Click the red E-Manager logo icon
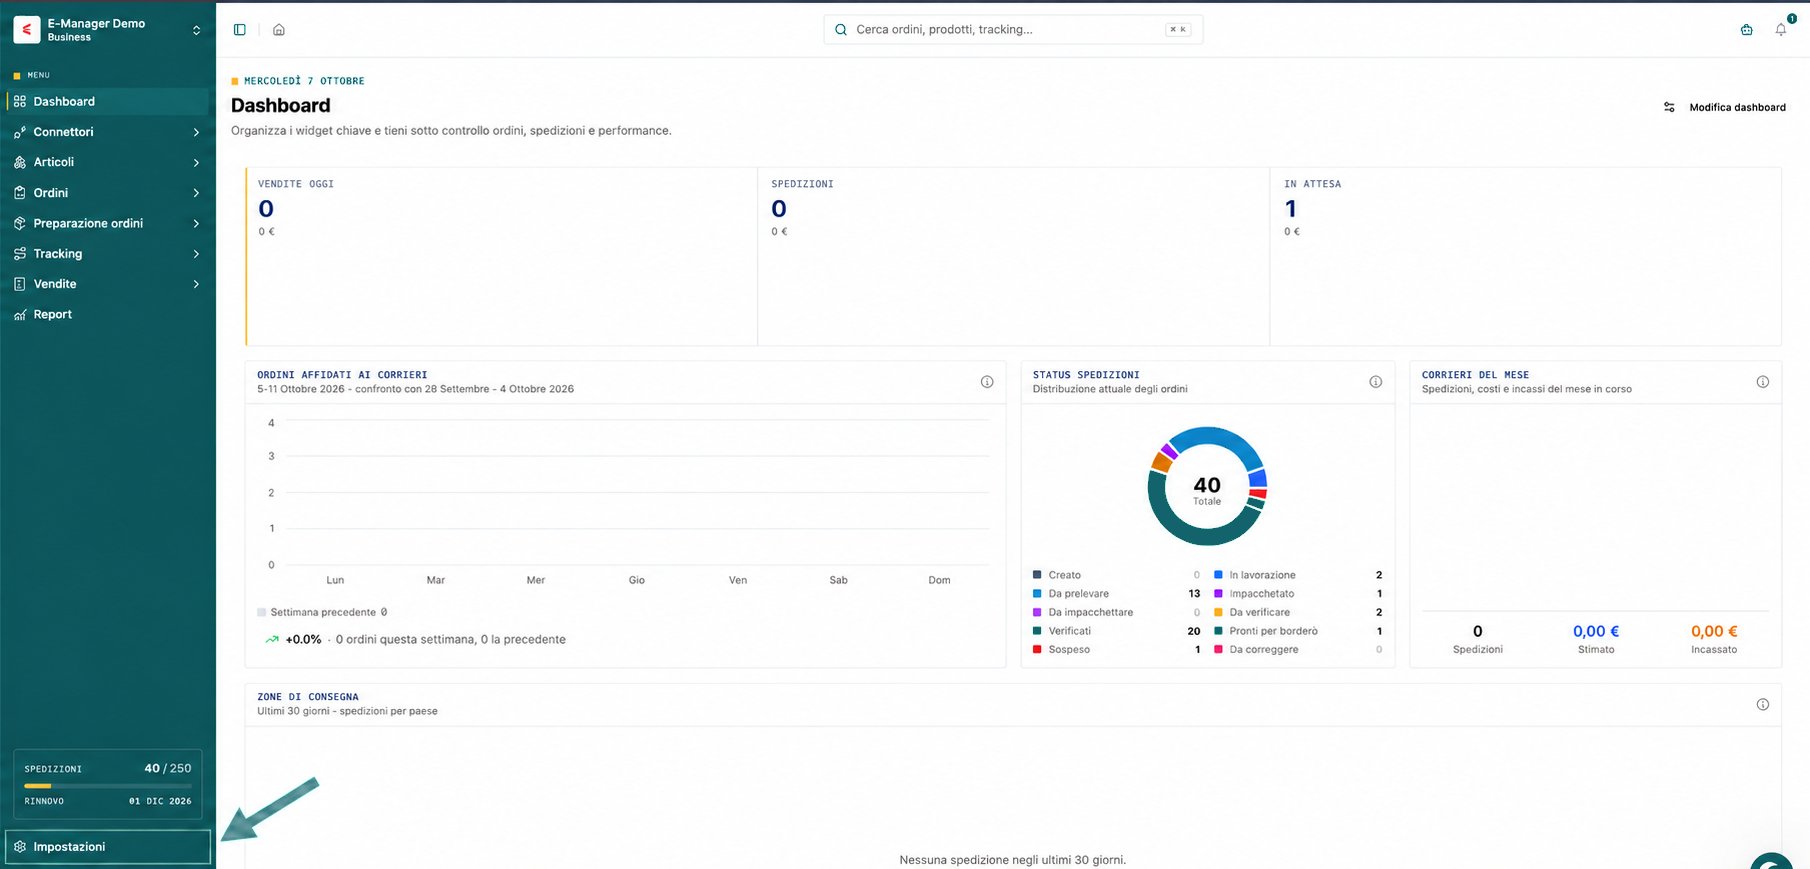 point(27,30)
